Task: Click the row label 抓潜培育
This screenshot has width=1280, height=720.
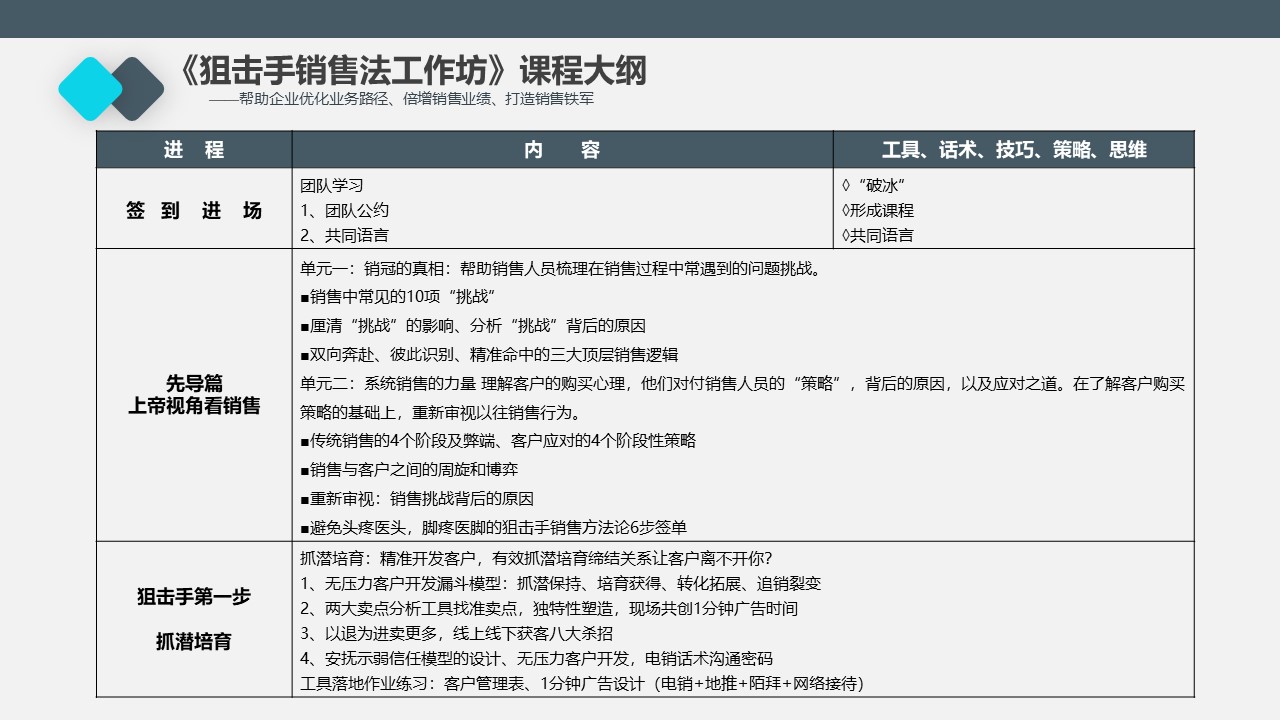Action: pyautogui.click(x=194, y=641)
